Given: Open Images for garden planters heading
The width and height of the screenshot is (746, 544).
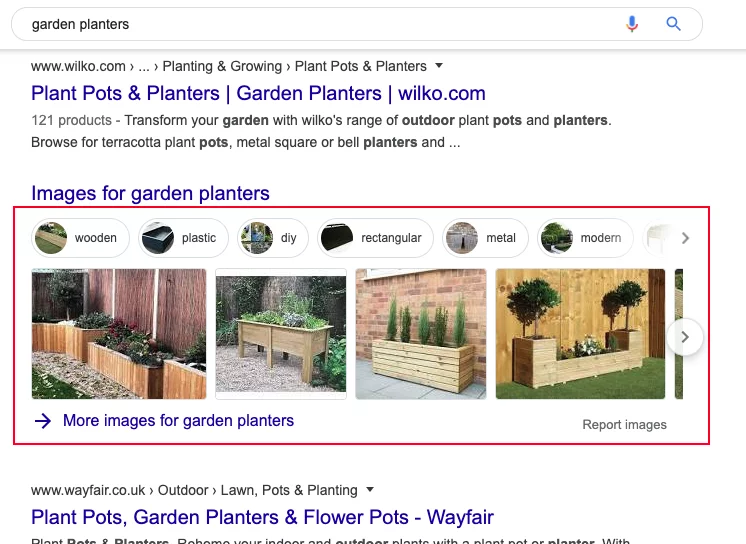Looking at the screenshot, I should (x=150, y=193).
